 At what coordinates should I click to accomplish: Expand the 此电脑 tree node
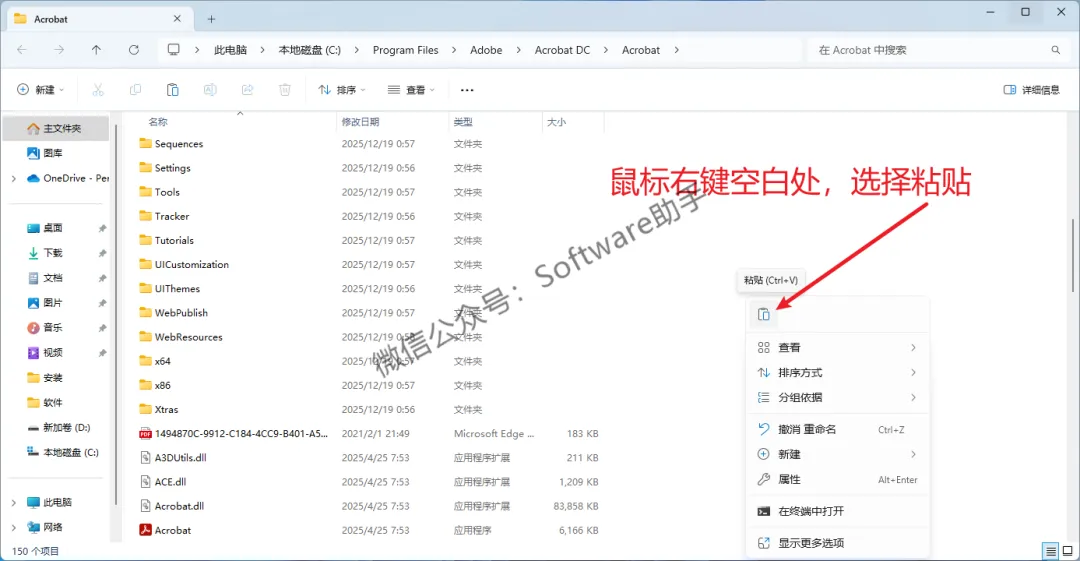tap(14, 502)
